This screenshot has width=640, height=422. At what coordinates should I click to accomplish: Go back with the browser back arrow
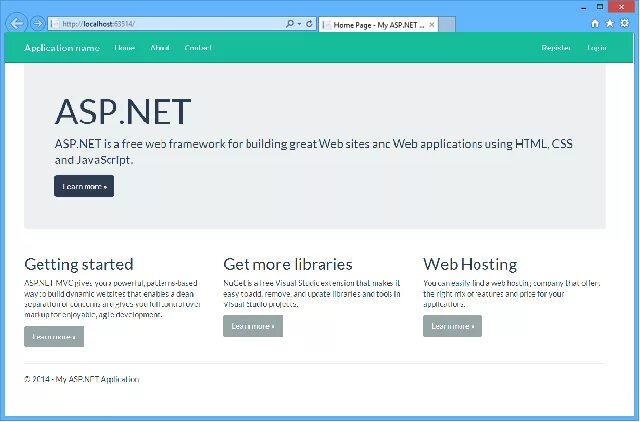pyautogui.click(x=16, y=24)
